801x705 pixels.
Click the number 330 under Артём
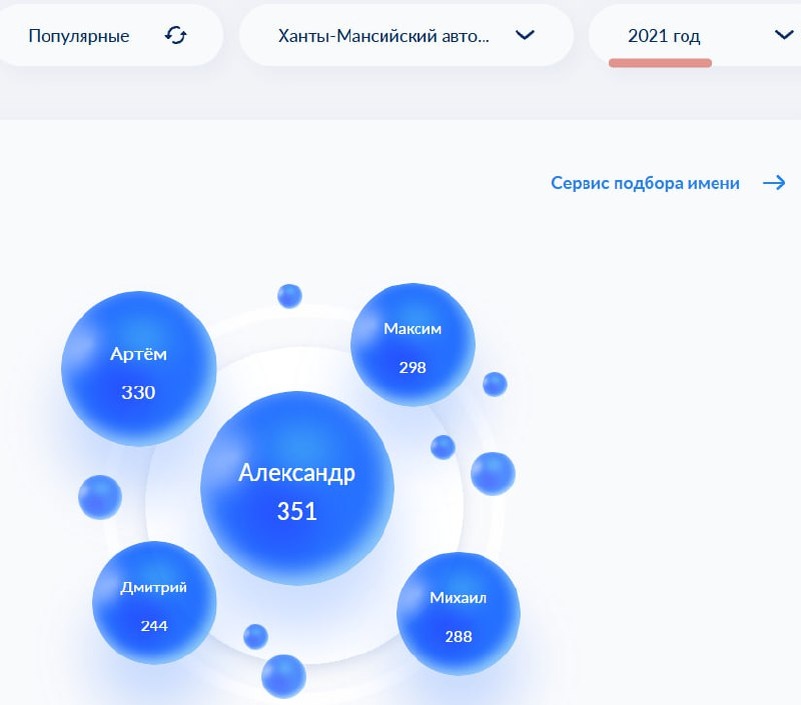(x=138, y=392)
